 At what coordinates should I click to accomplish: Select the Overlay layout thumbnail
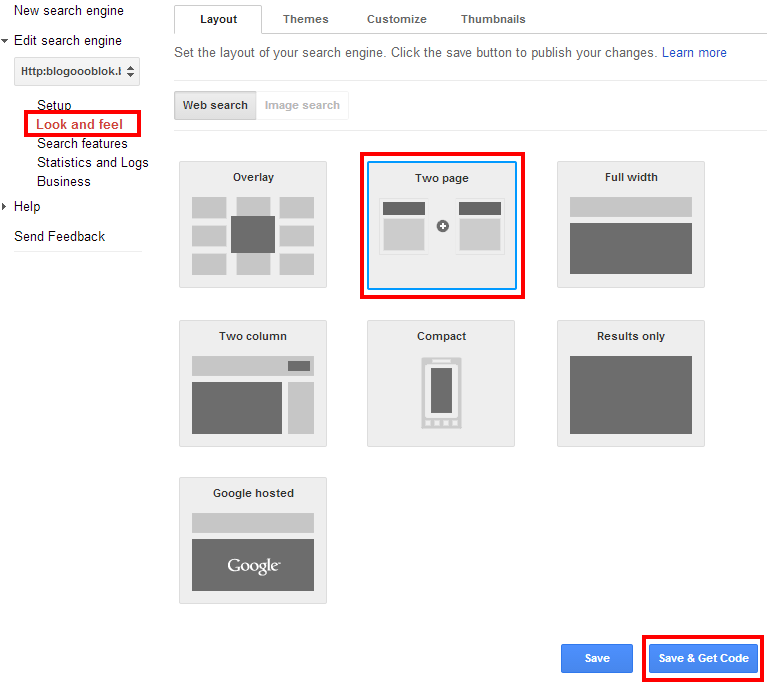tap(253, 225)
